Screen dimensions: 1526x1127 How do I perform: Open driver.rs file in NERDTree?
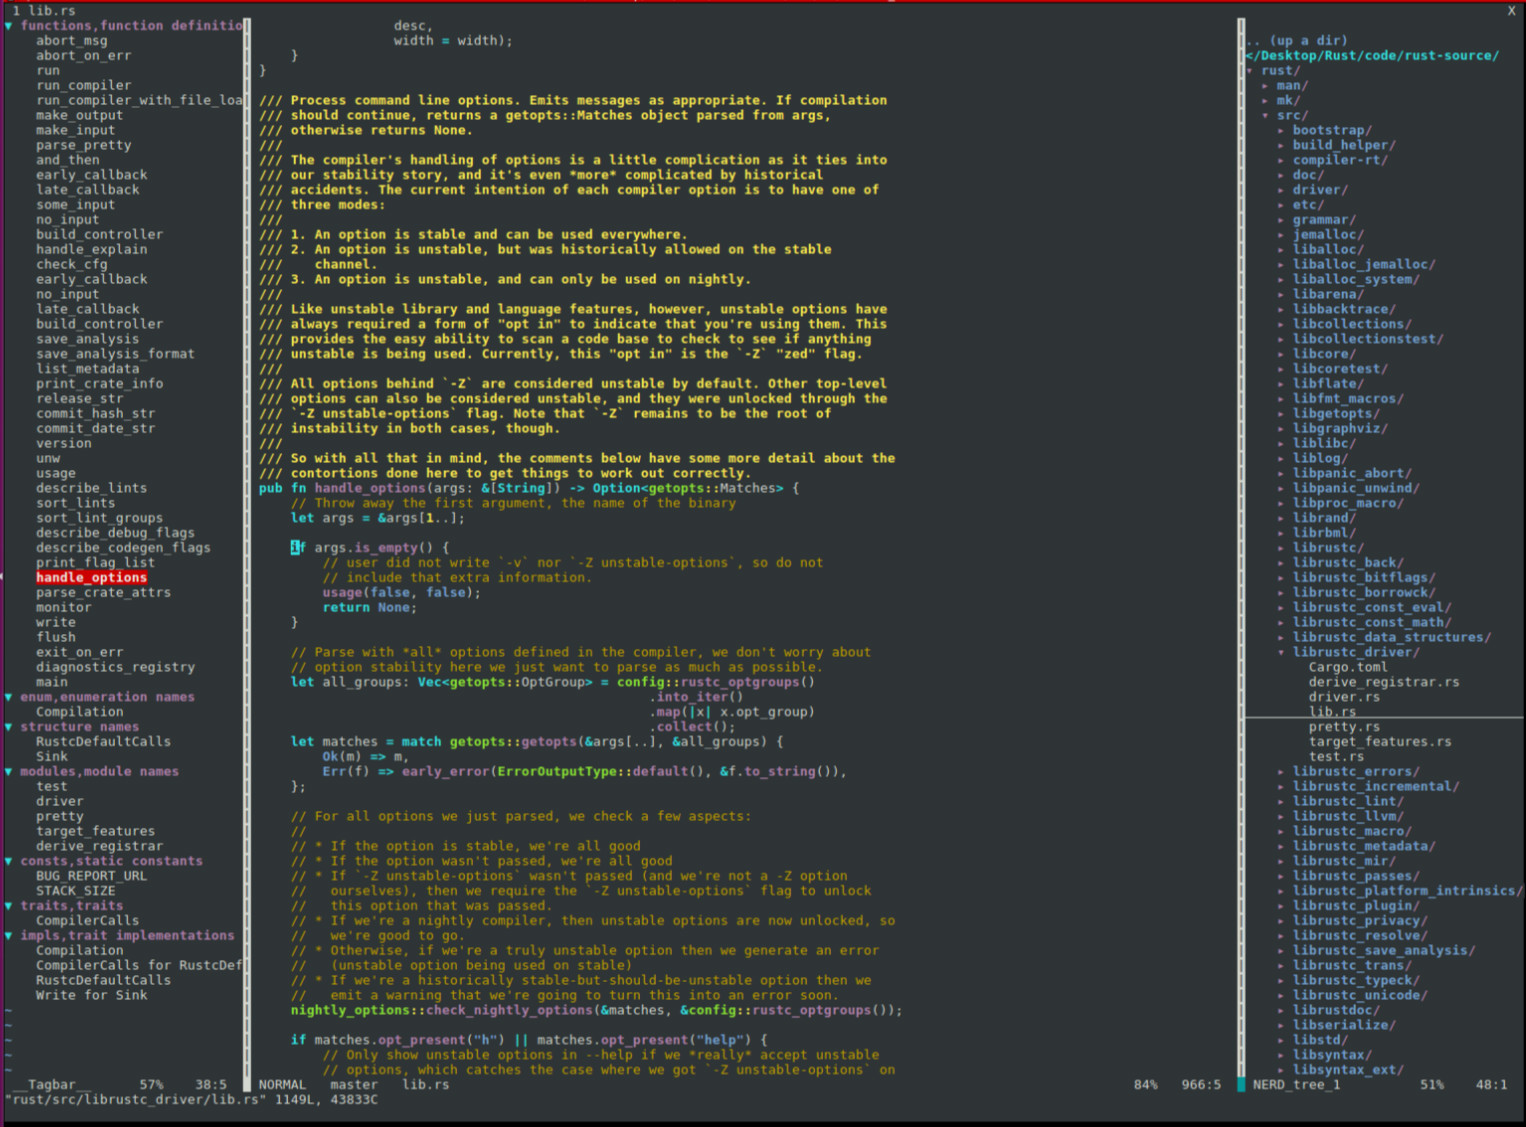1344,697
